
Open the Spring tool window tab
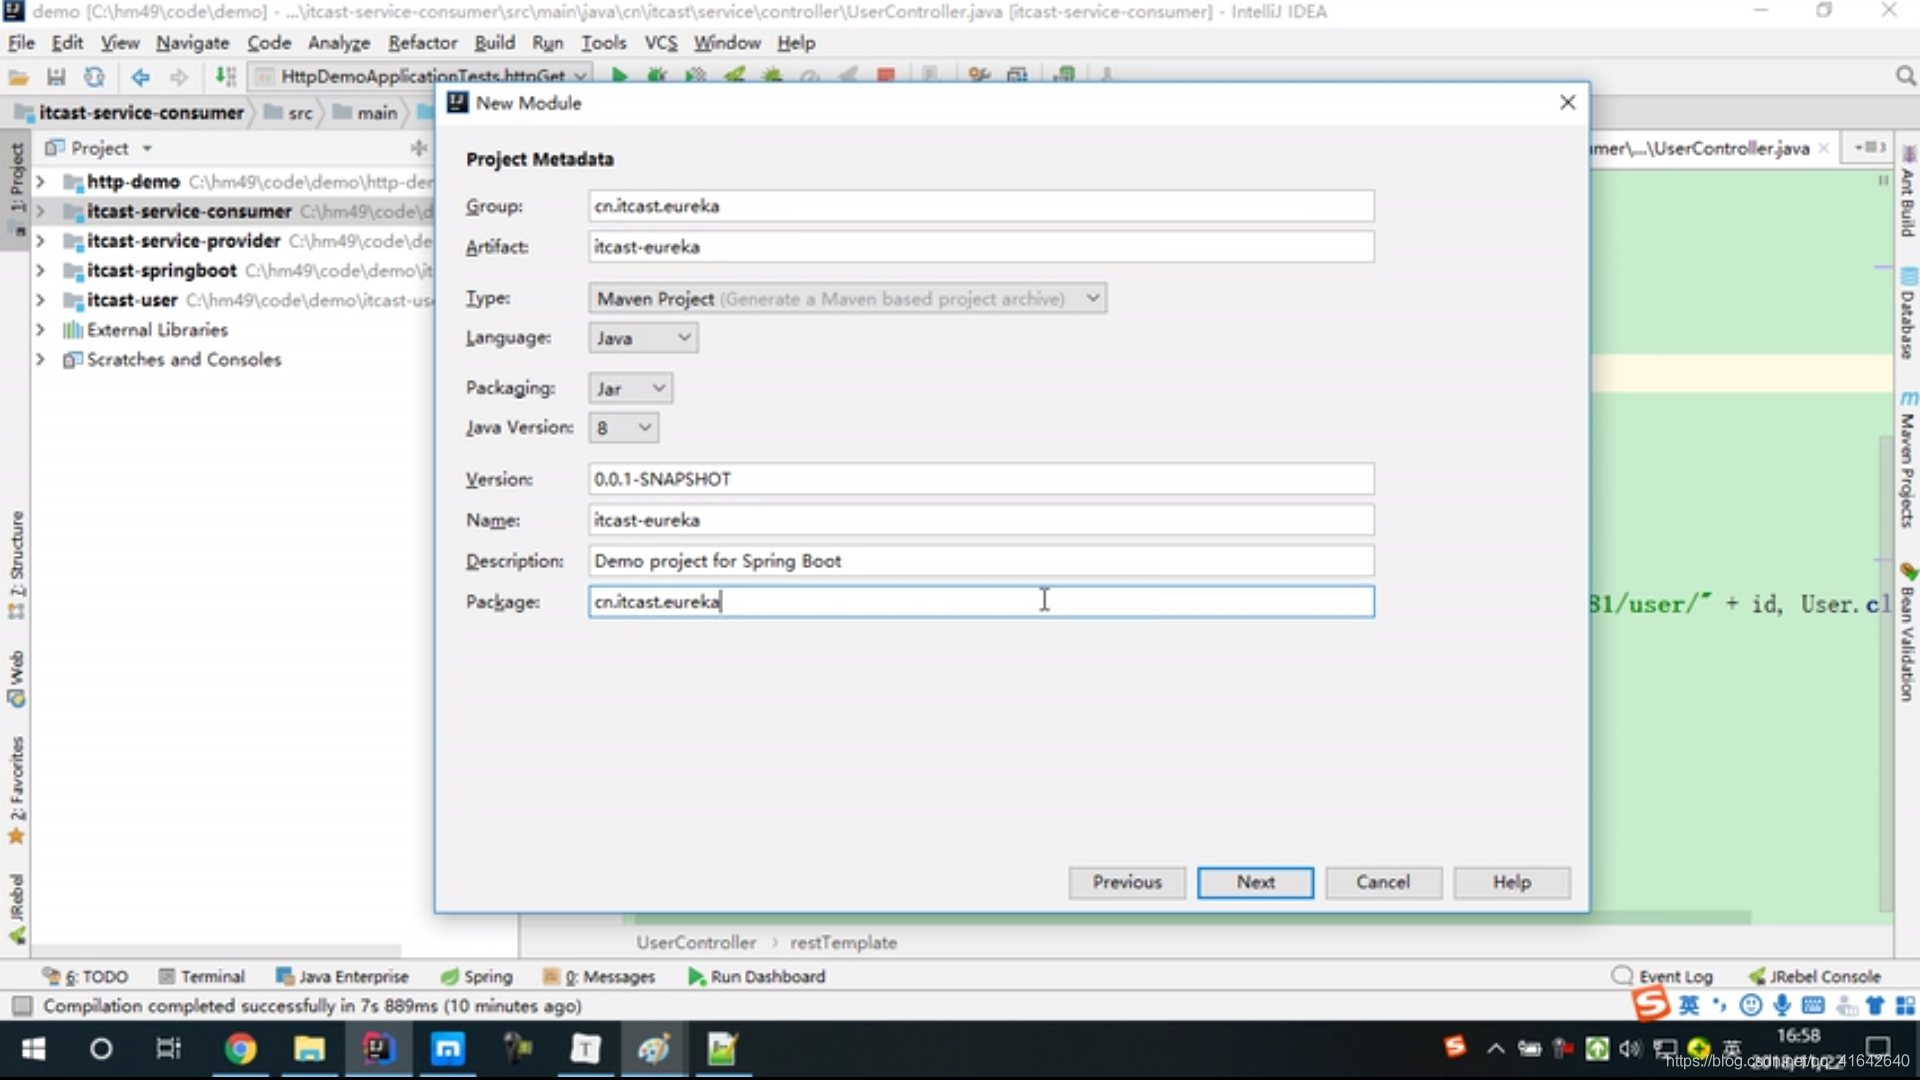[477, 977]
